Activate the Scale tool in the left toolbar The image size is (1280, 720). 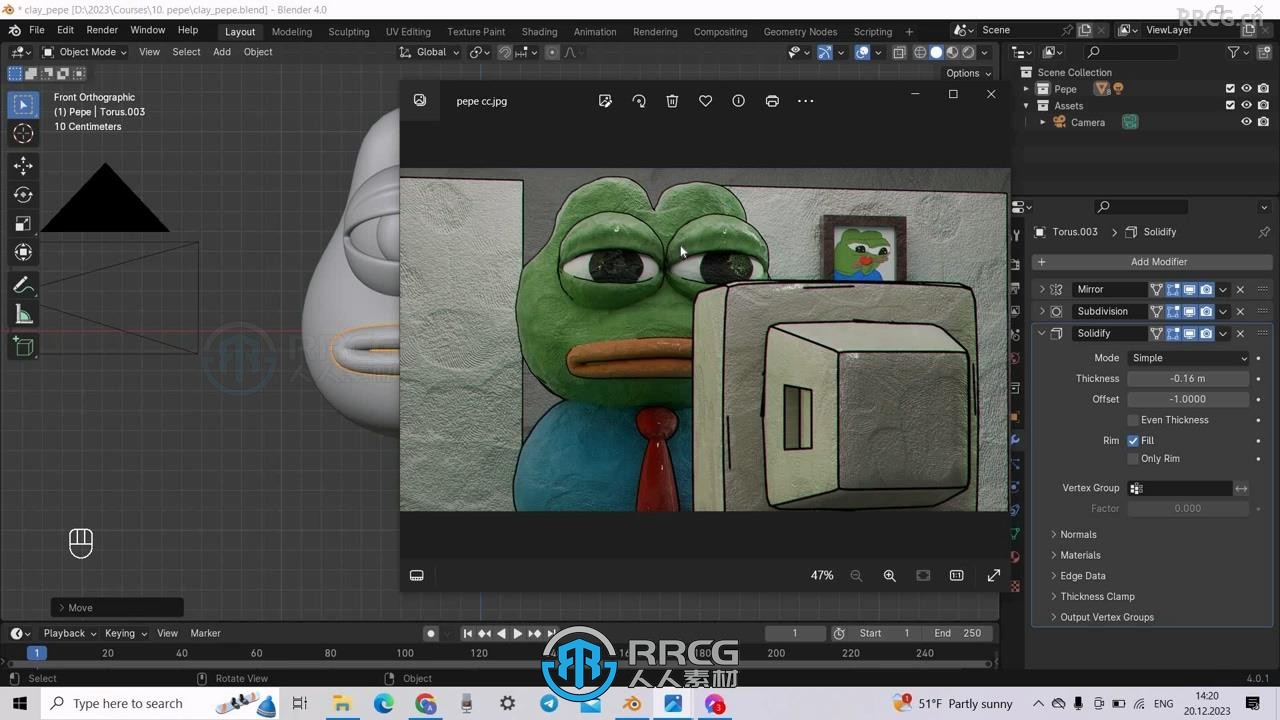tap(23, 224)
